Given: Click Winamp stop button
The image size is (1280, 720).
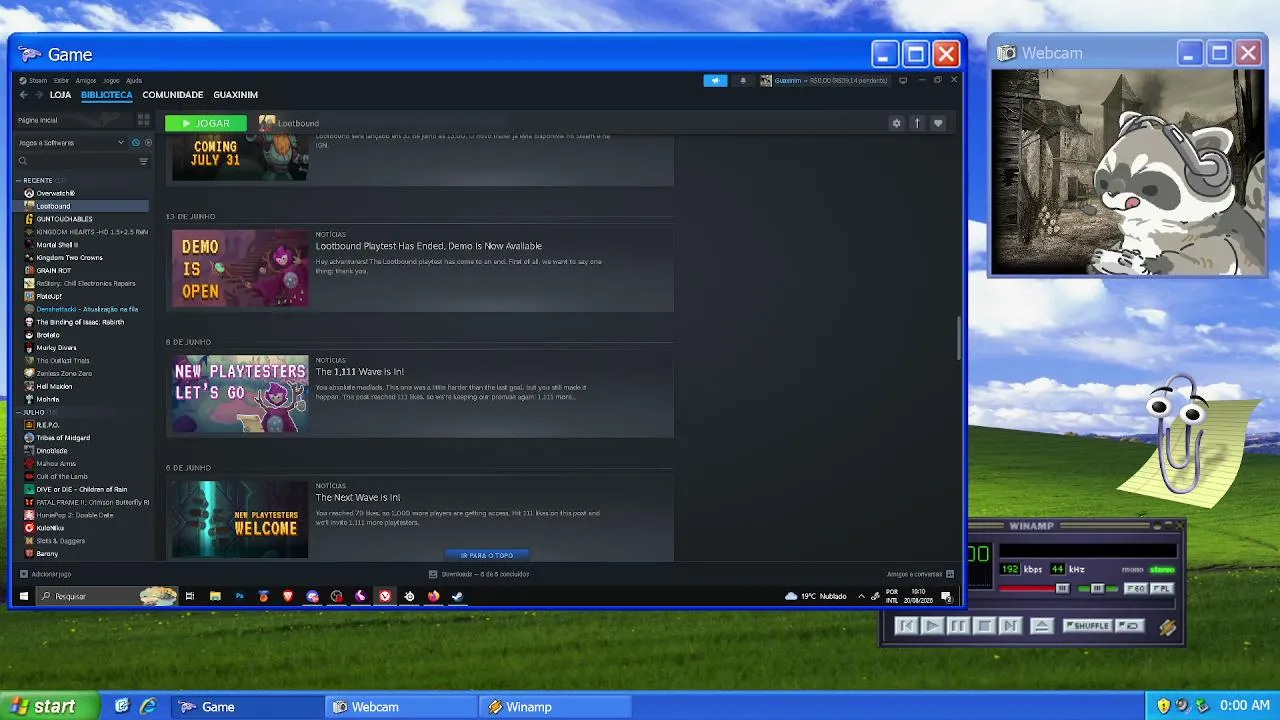Looking at the screenshot, I should coord(984,626).
